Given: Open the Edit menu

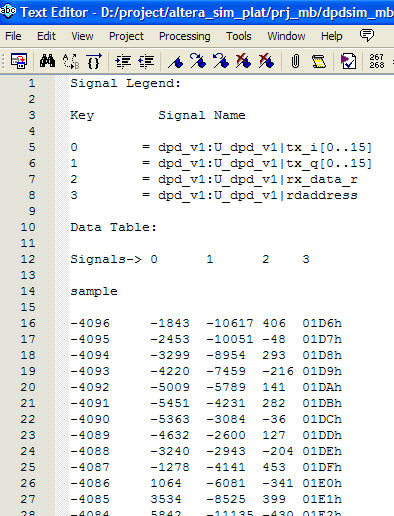Looking at the screenshot, I should tap(46, 36).
